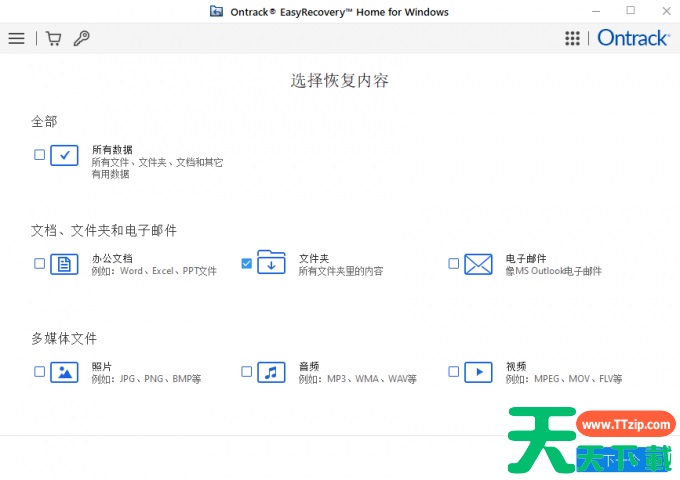Click the 像MS Outlook电子邮件 description

click(x=554, y=271)
